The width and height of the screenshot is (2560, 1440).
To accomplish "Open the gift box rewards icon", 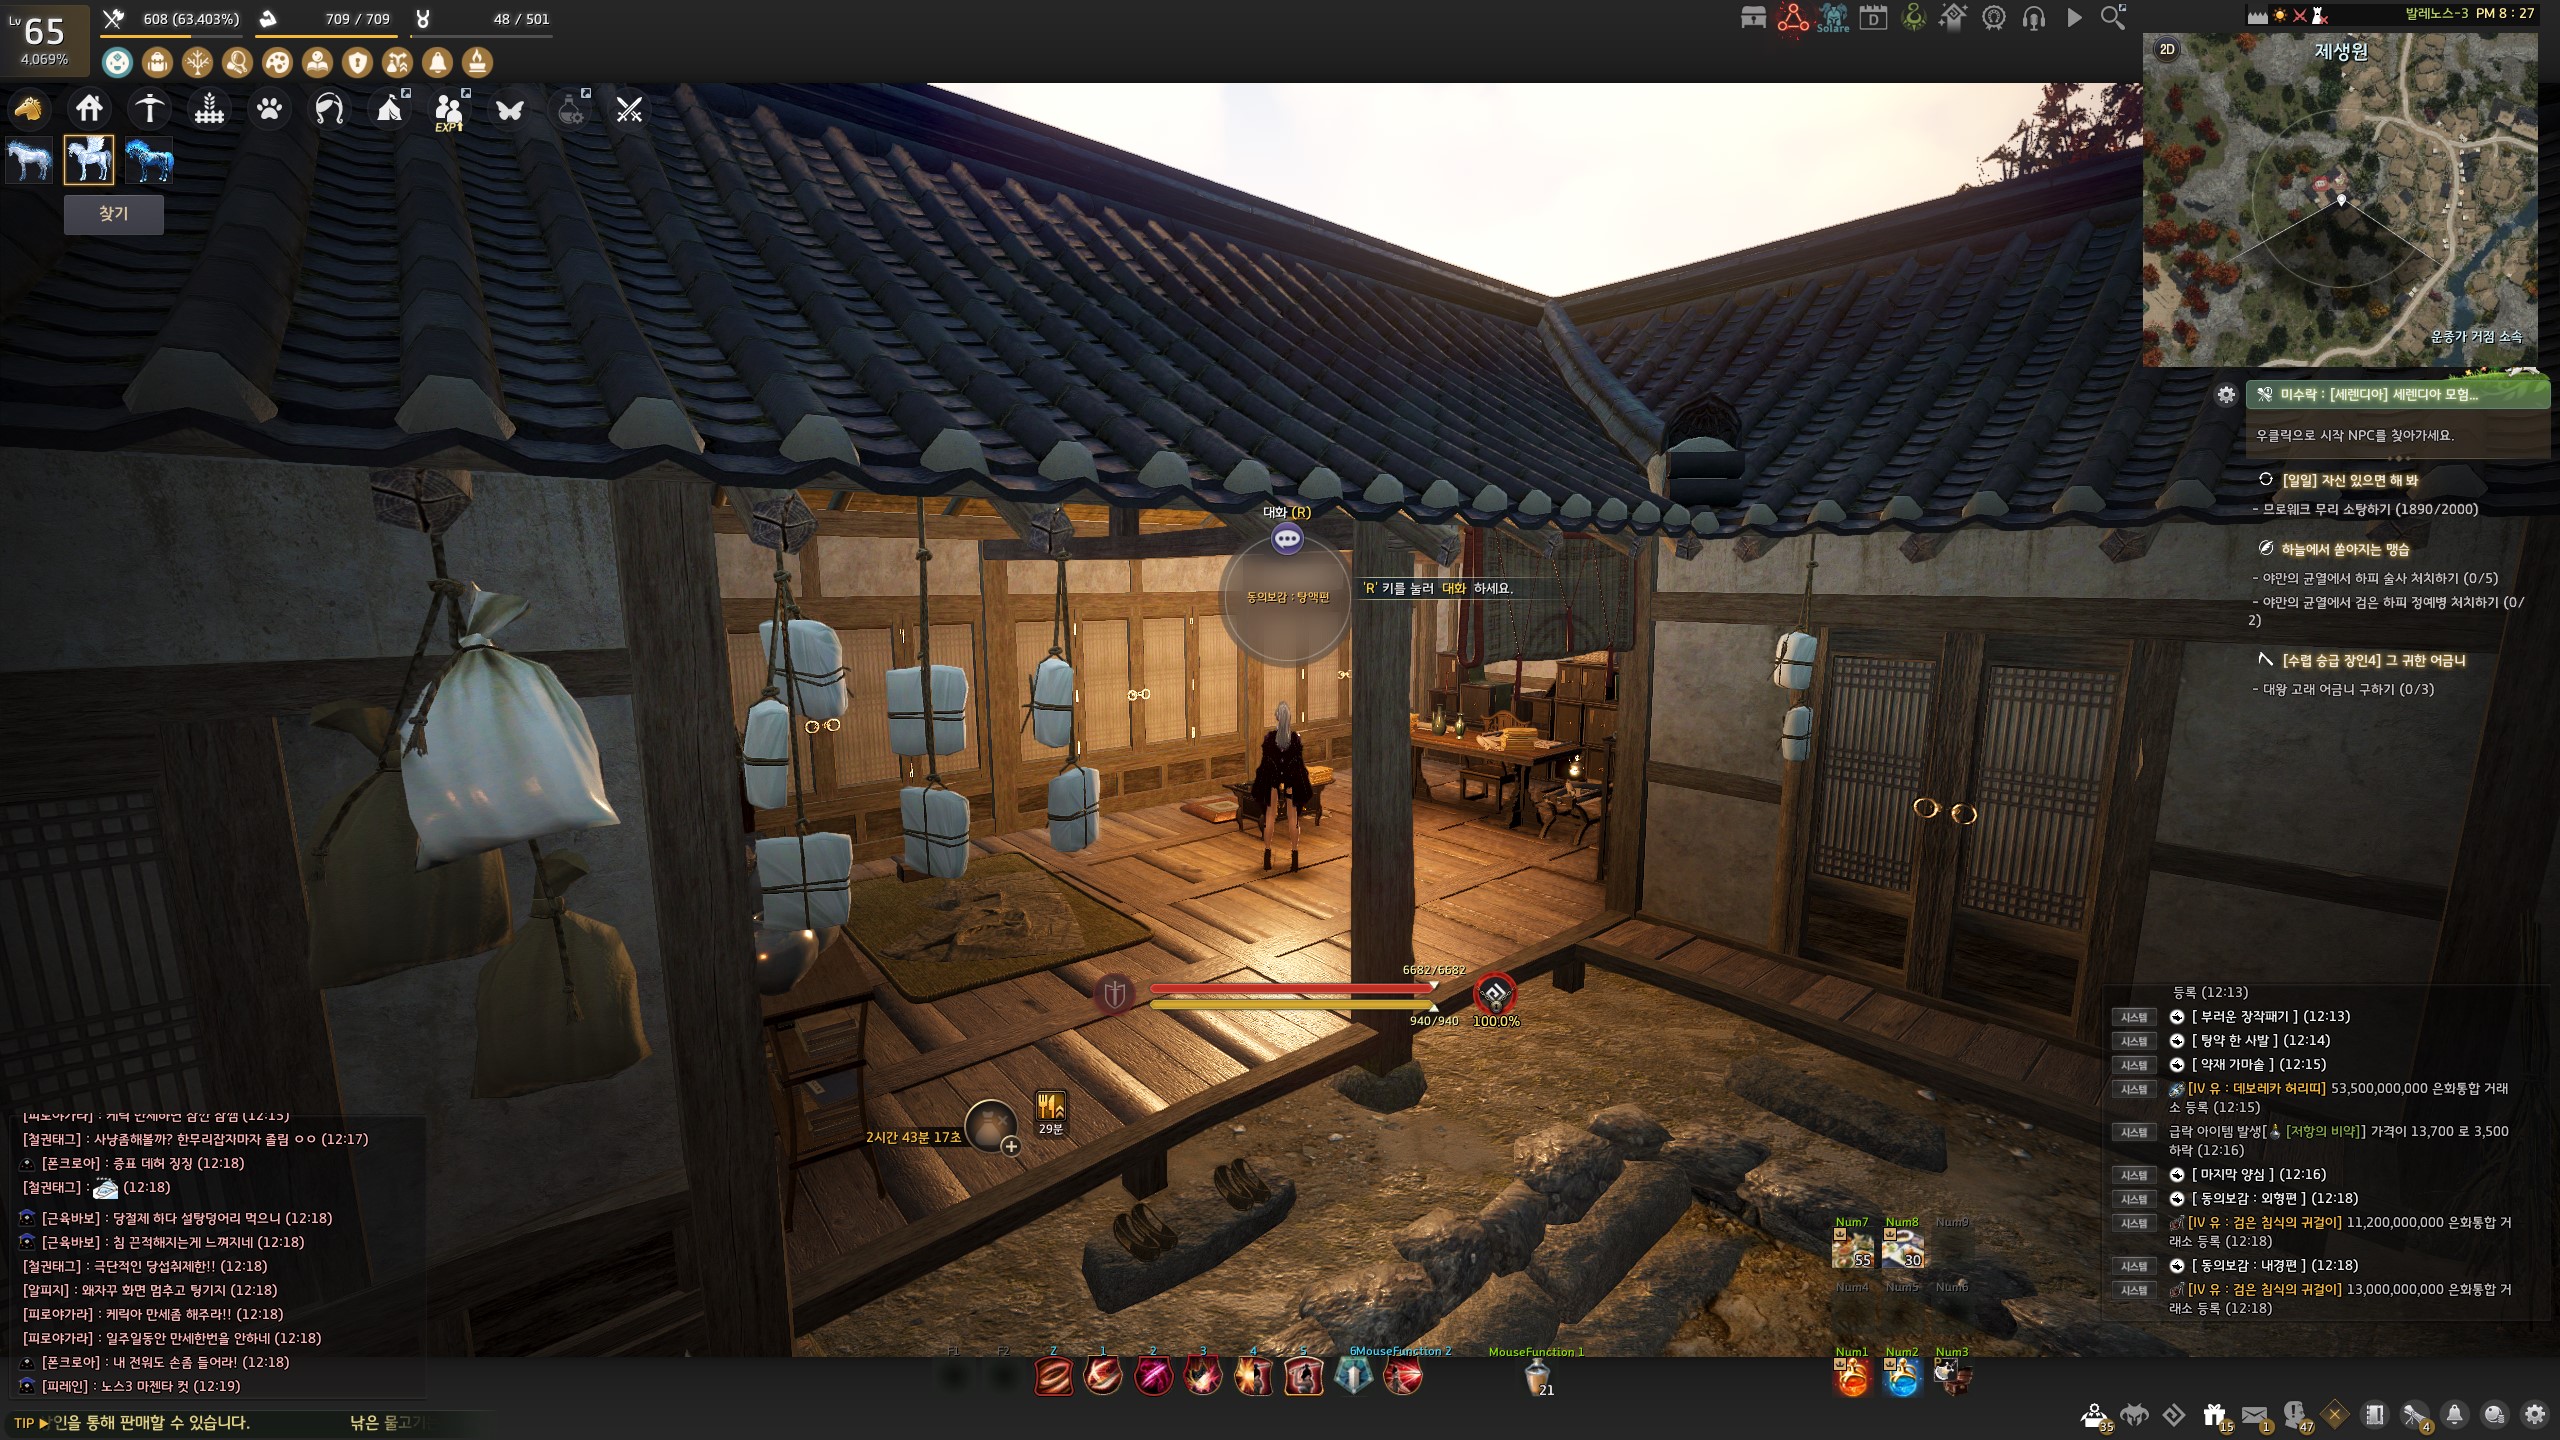I will [x=2213, y=1415].
